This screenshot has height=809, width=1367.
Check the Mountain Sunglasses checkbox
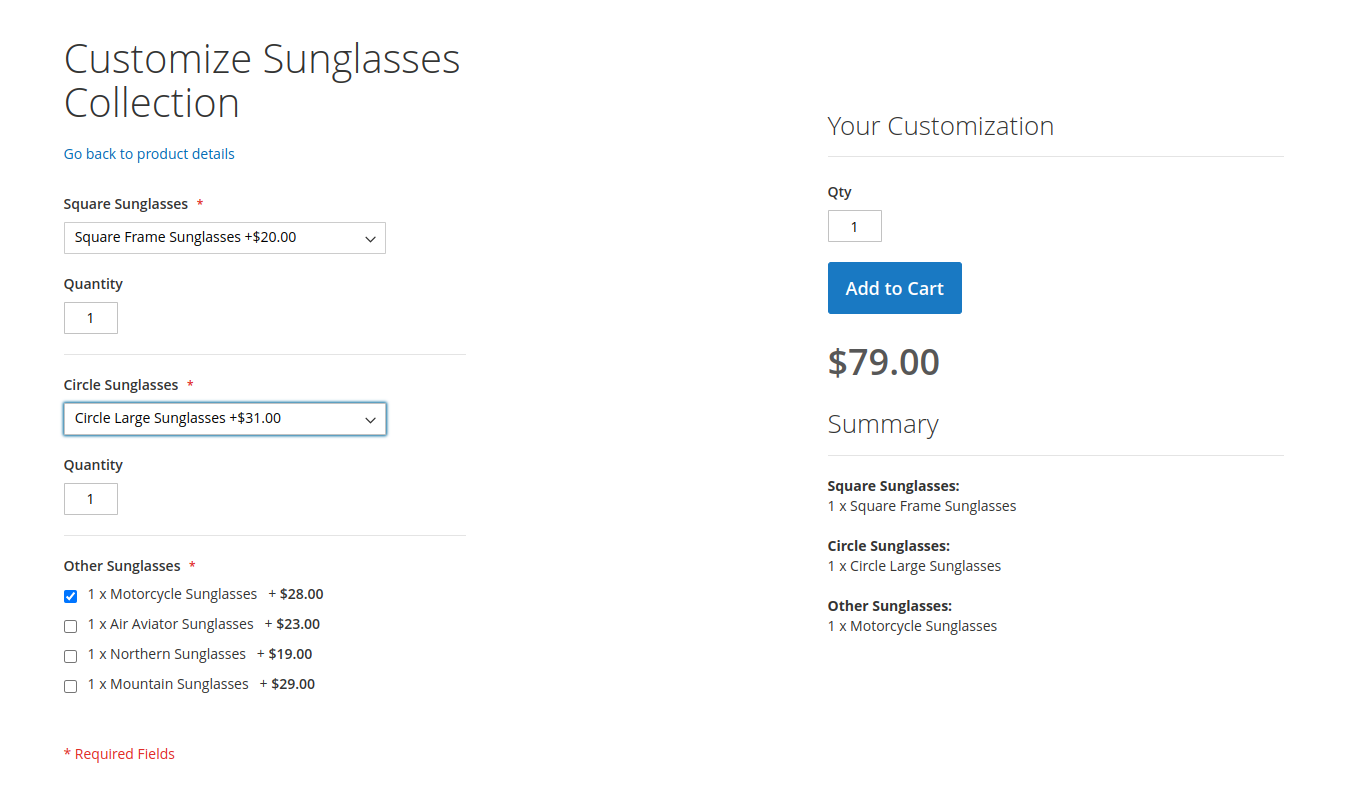point(71,687)
